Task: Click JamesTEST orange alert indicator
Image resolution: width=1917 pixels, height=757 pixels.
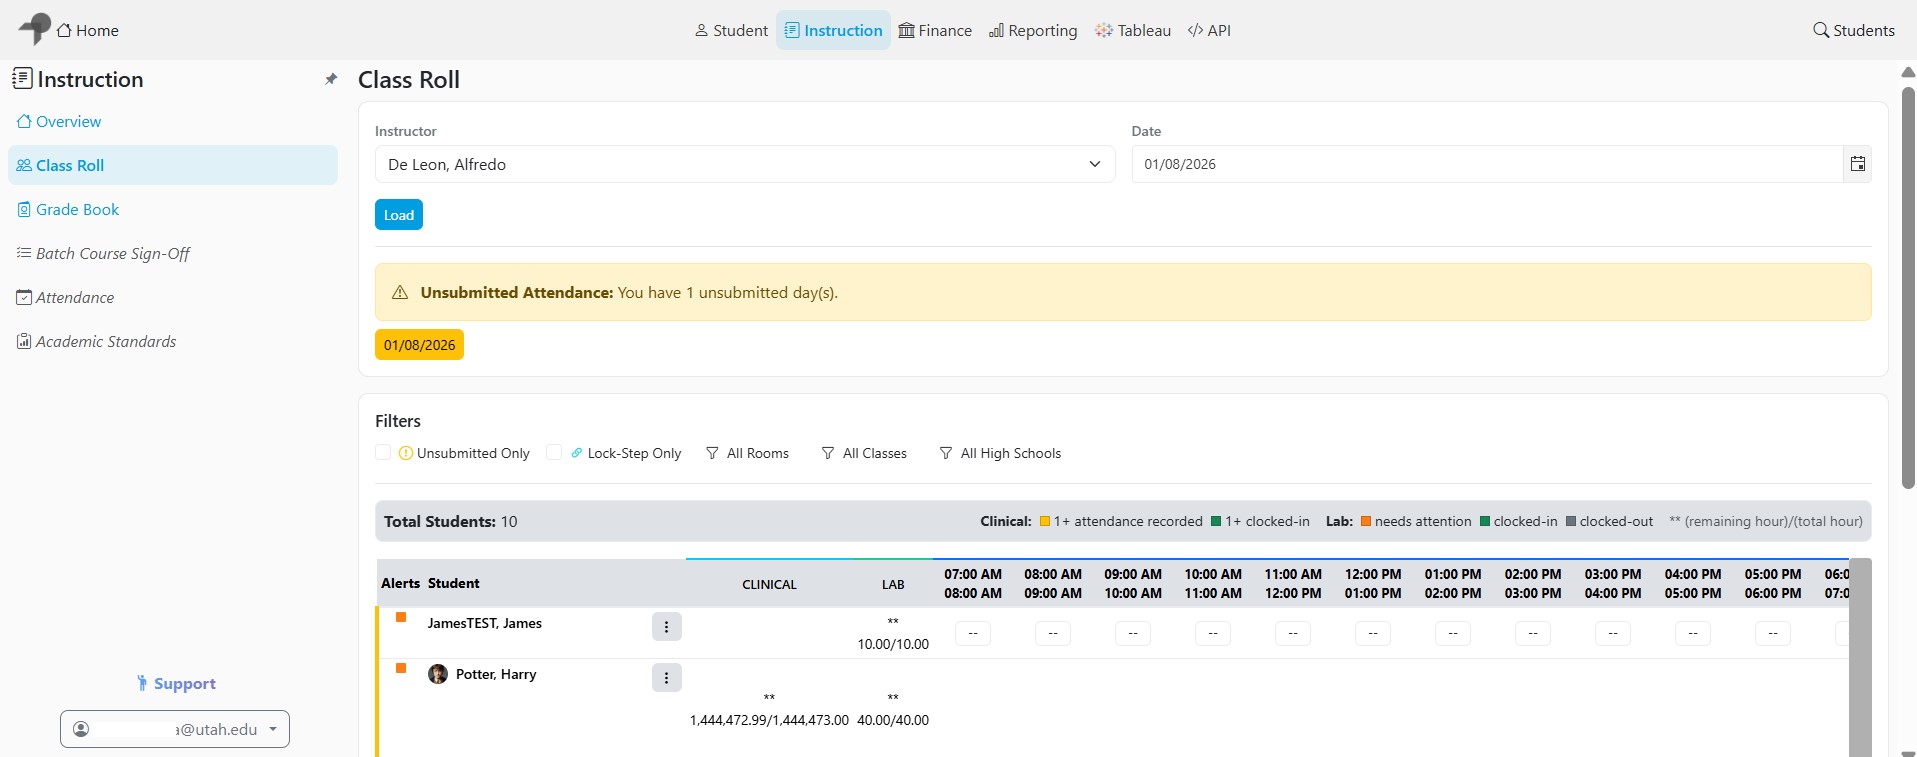Action: tap(401, 617)
